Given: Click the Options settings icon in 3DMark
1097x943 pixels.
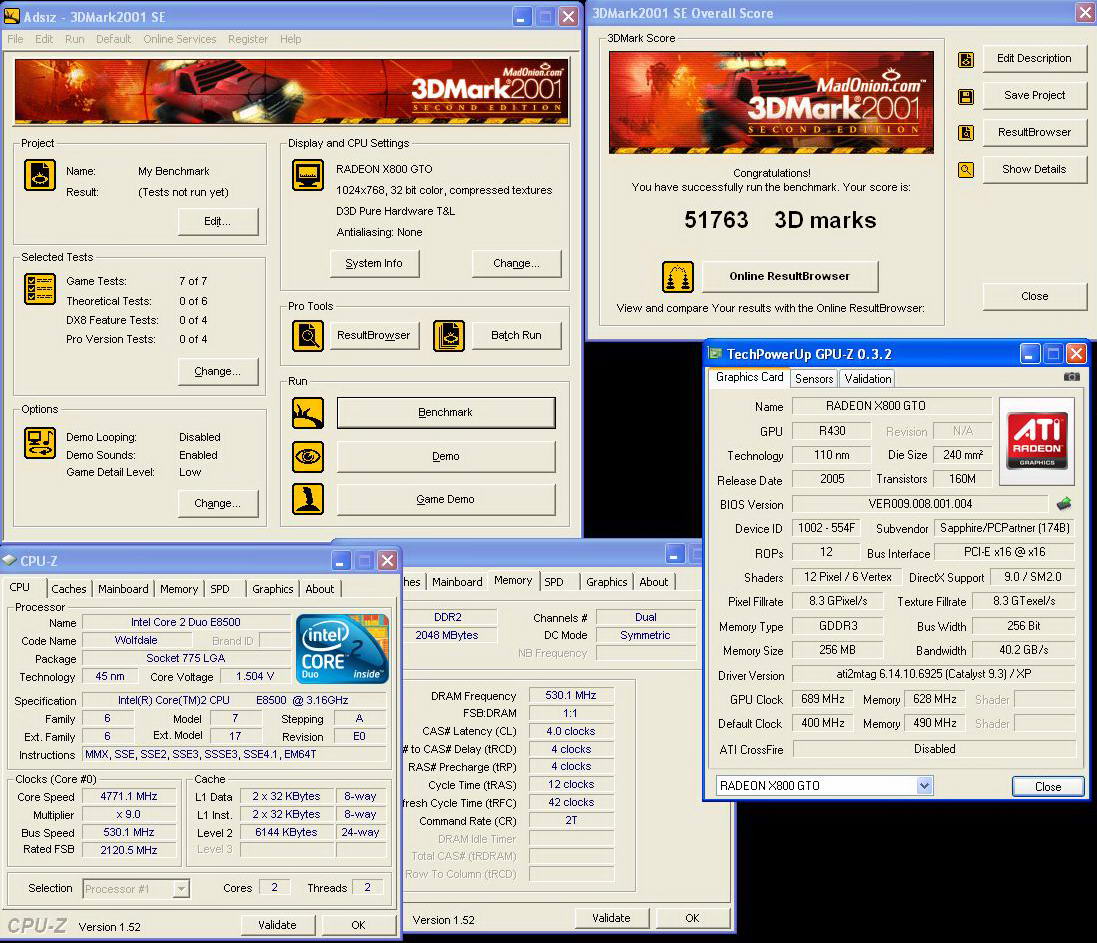Looking at the screenshot, I should coord(40,444).
